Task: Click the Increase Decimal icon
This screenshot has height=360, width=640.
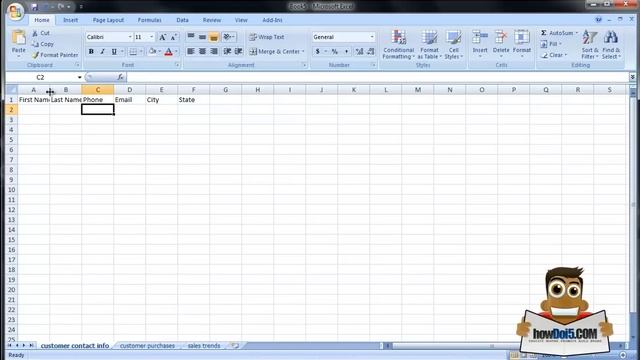Action: click(359, 51)
